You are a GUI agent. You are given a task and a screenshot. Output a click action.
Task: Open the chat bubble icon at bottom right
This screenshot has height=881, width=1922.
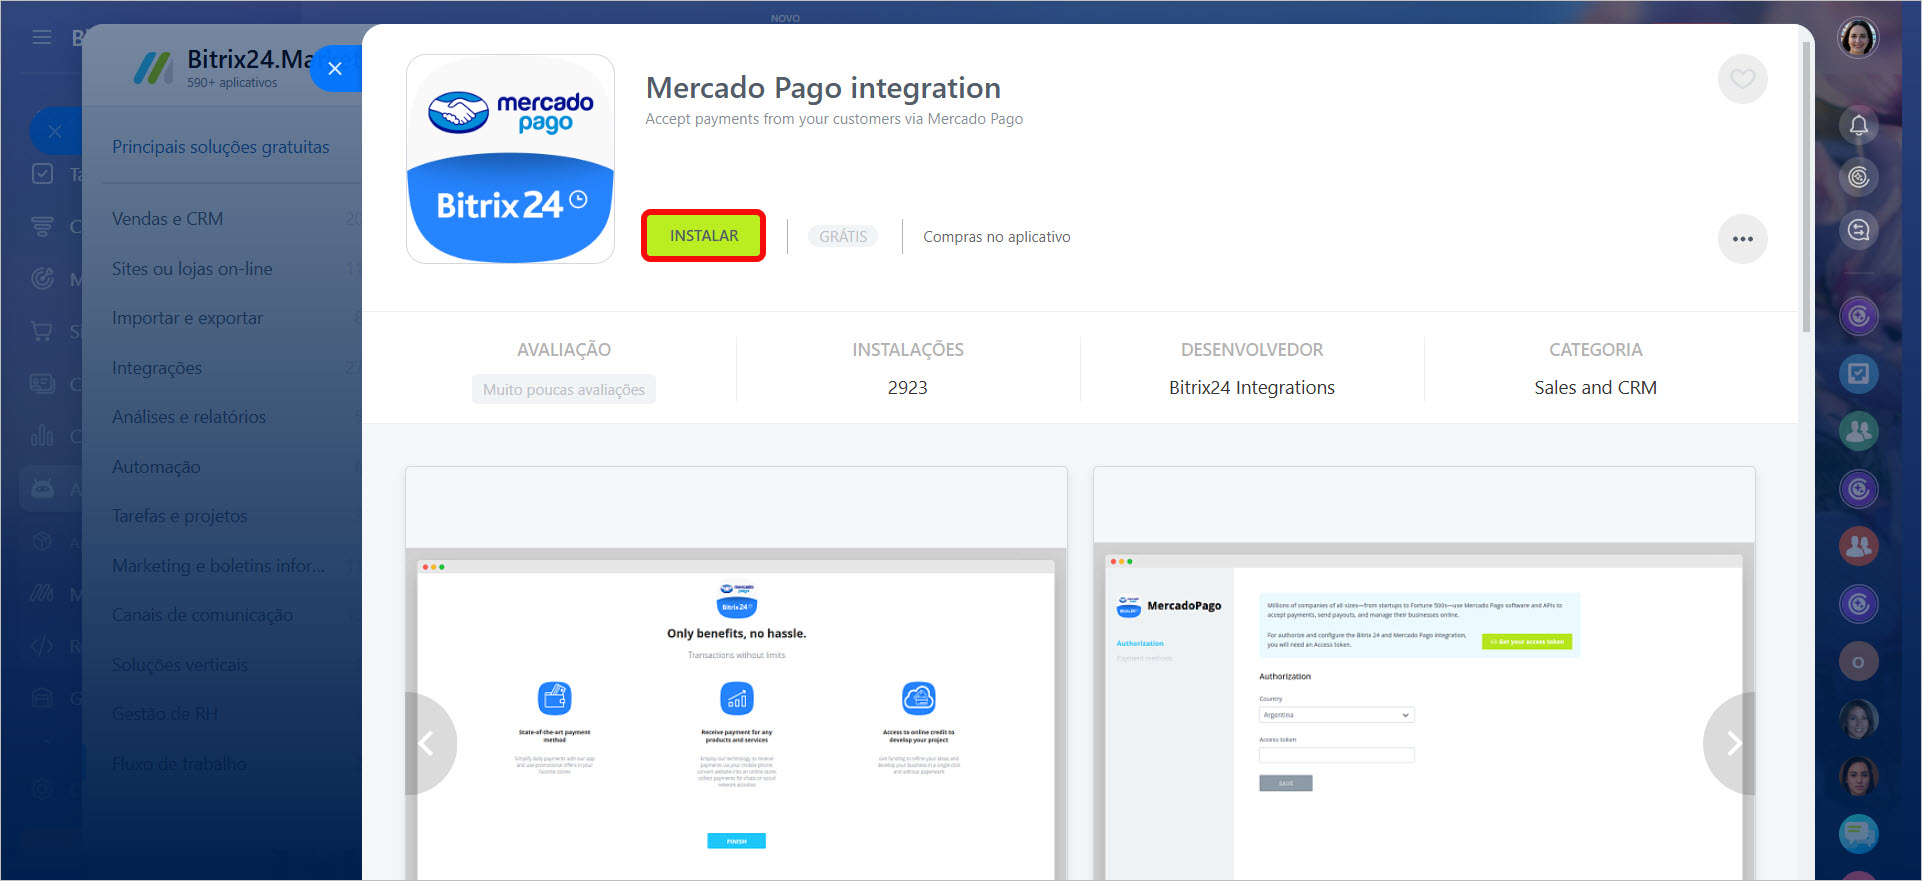pyautogui.click(x=1858, y=833)
